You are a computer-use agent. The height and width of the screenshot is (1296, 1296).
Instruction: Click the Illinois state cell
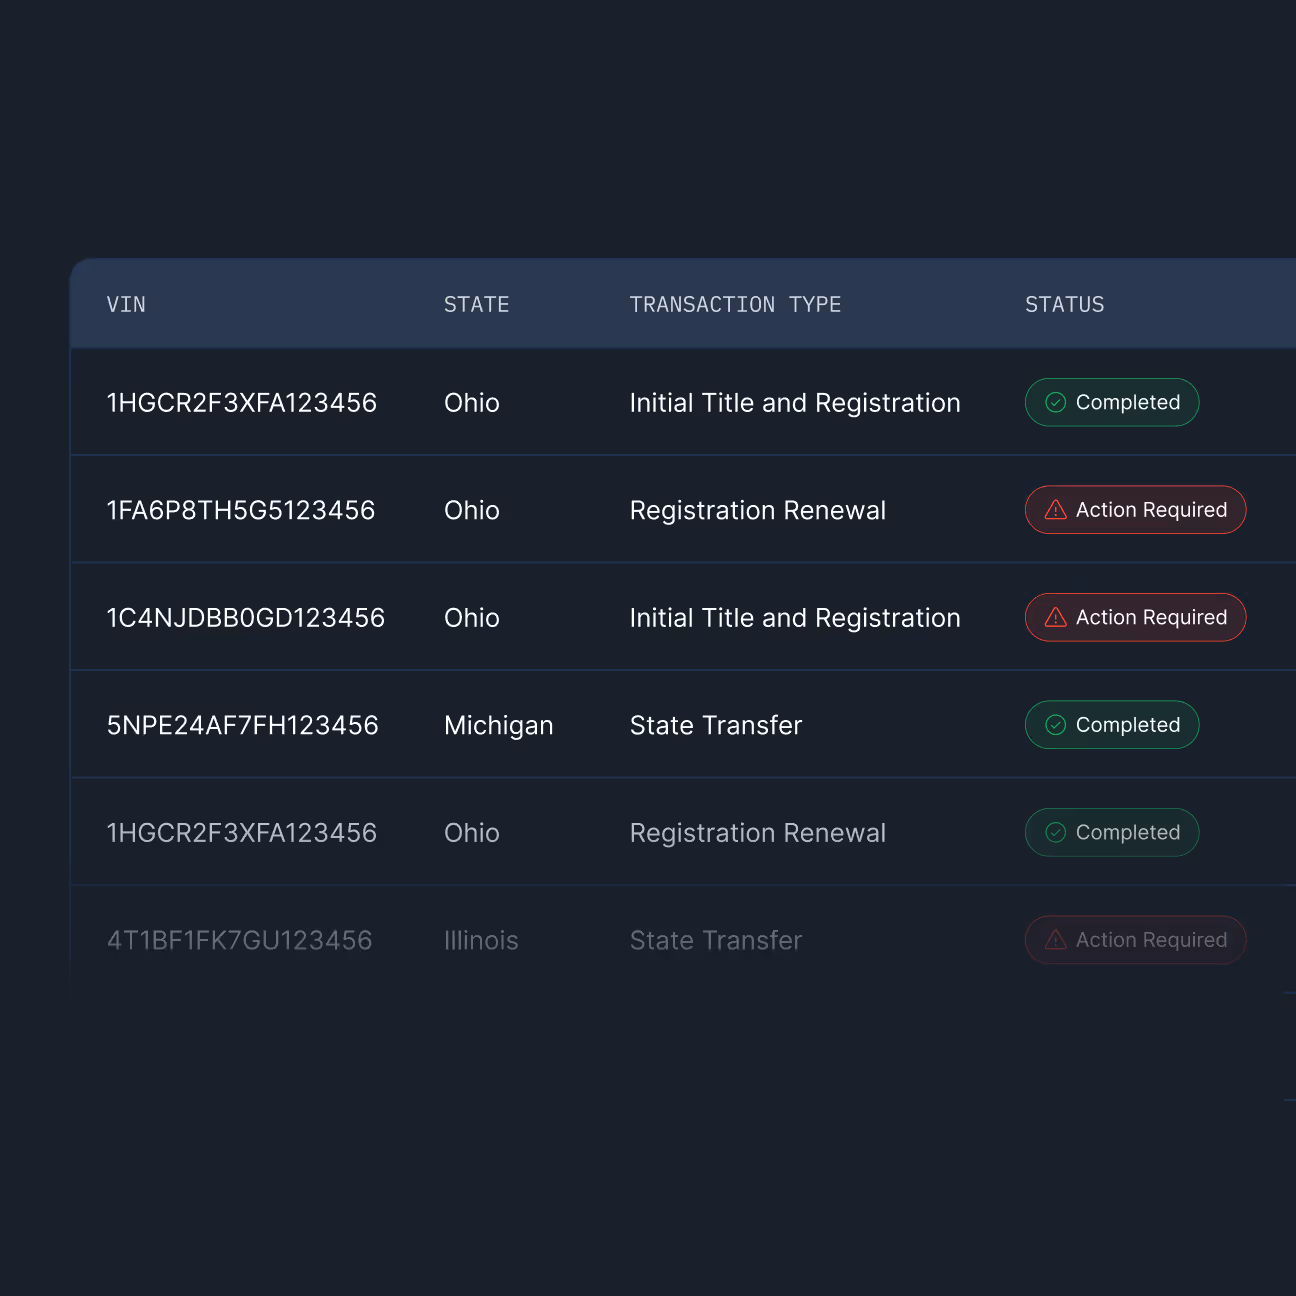481,940
